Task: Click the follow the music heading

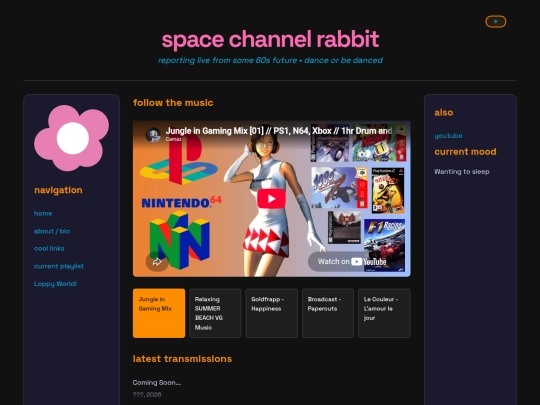Action: click(x=173, y=103)
